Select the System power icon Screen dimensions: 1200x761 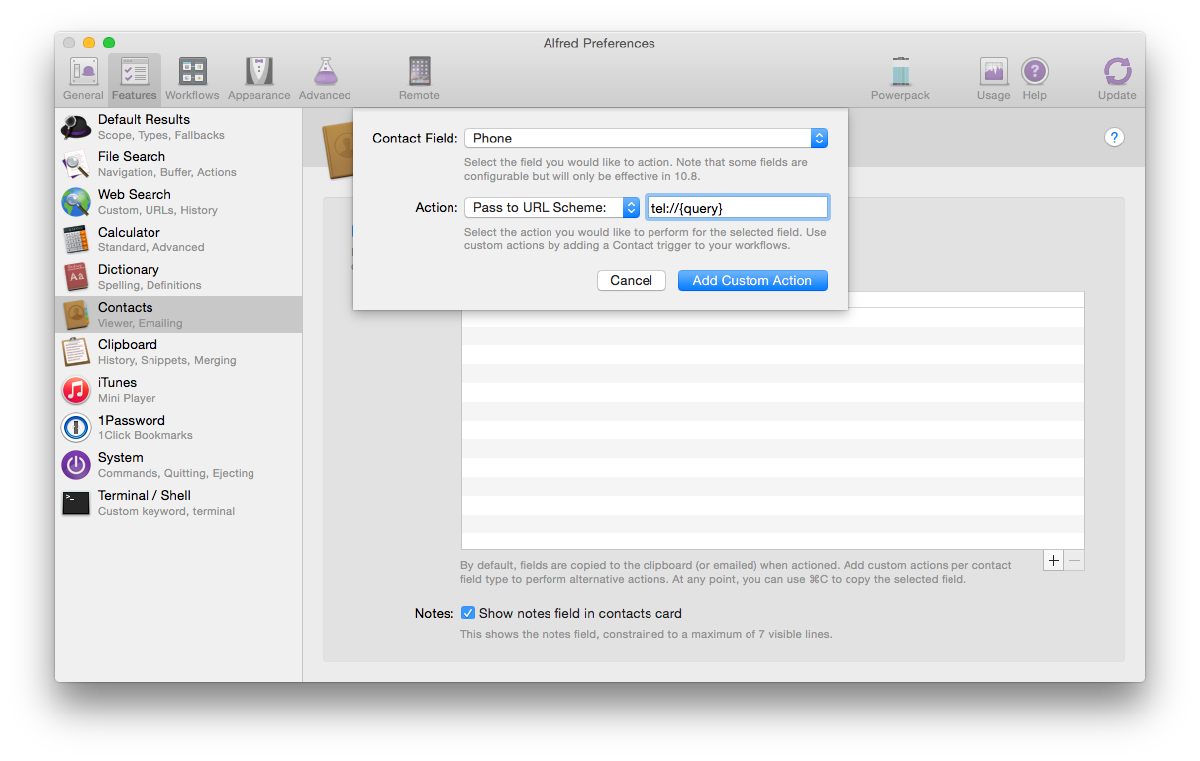[x=76, y=465]
